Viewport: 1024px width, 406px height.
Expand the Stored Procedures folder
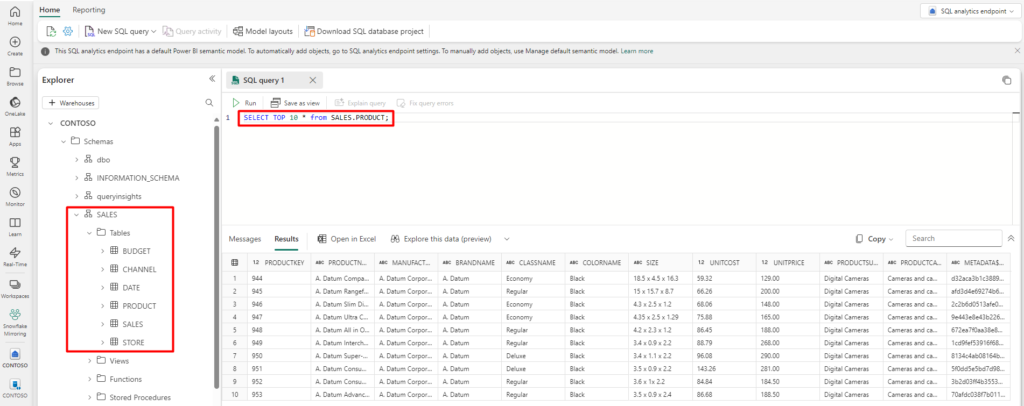89,397
